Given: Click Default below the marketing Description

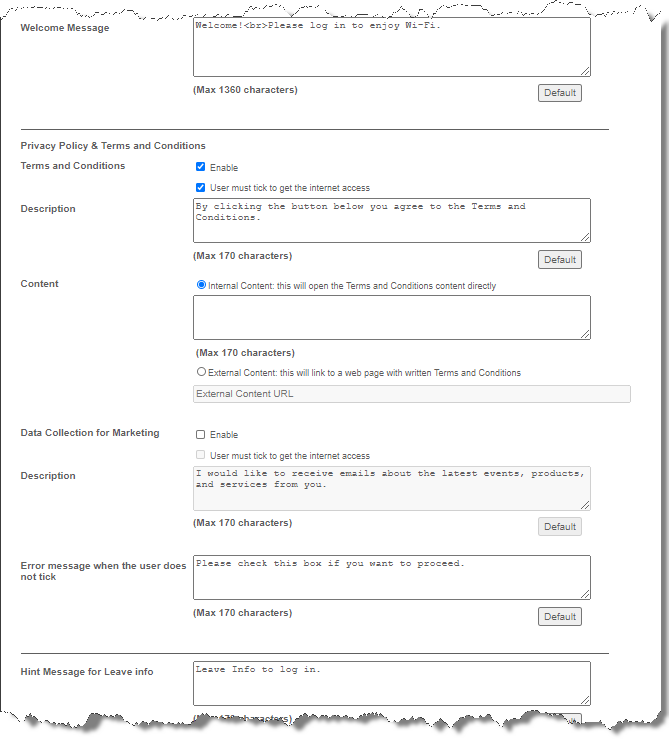Looking at the screenshot, I should click(560, 526).
